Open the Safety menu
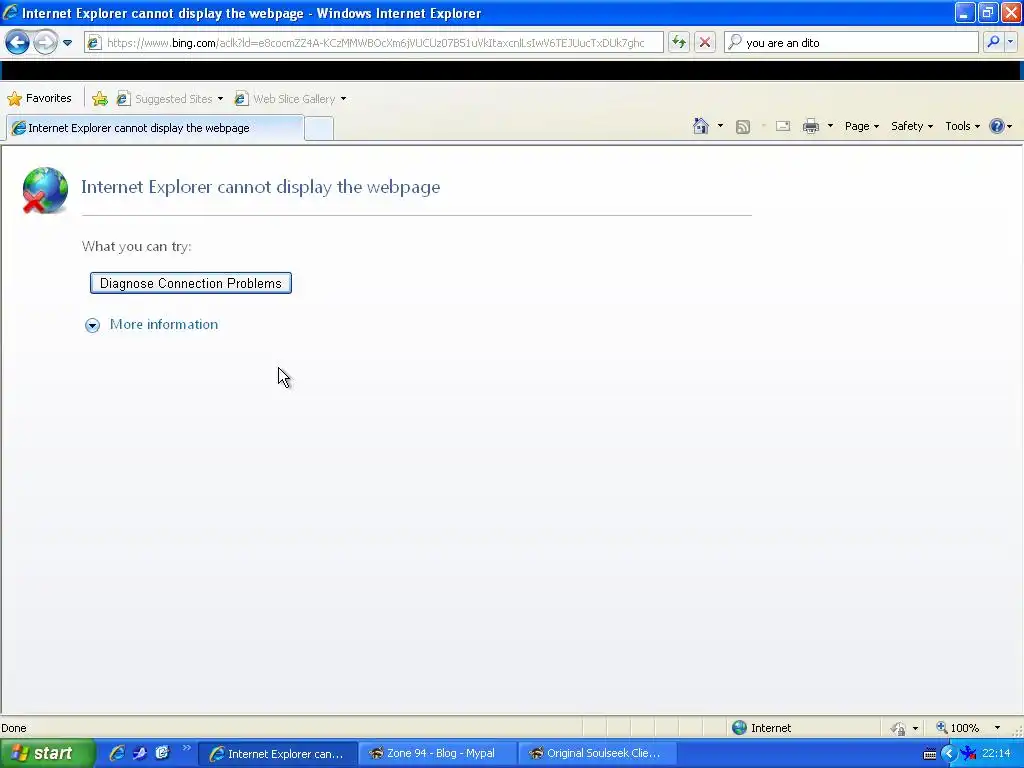This screenshot has width=1024, height=768. tap(912, 126)
